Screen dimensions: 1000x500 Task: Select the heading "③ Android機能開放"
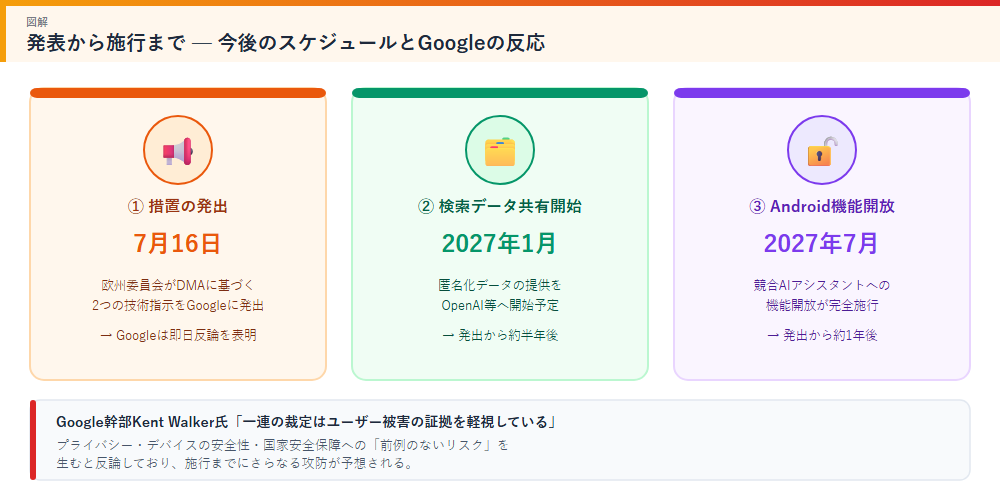tap(821, 207)
